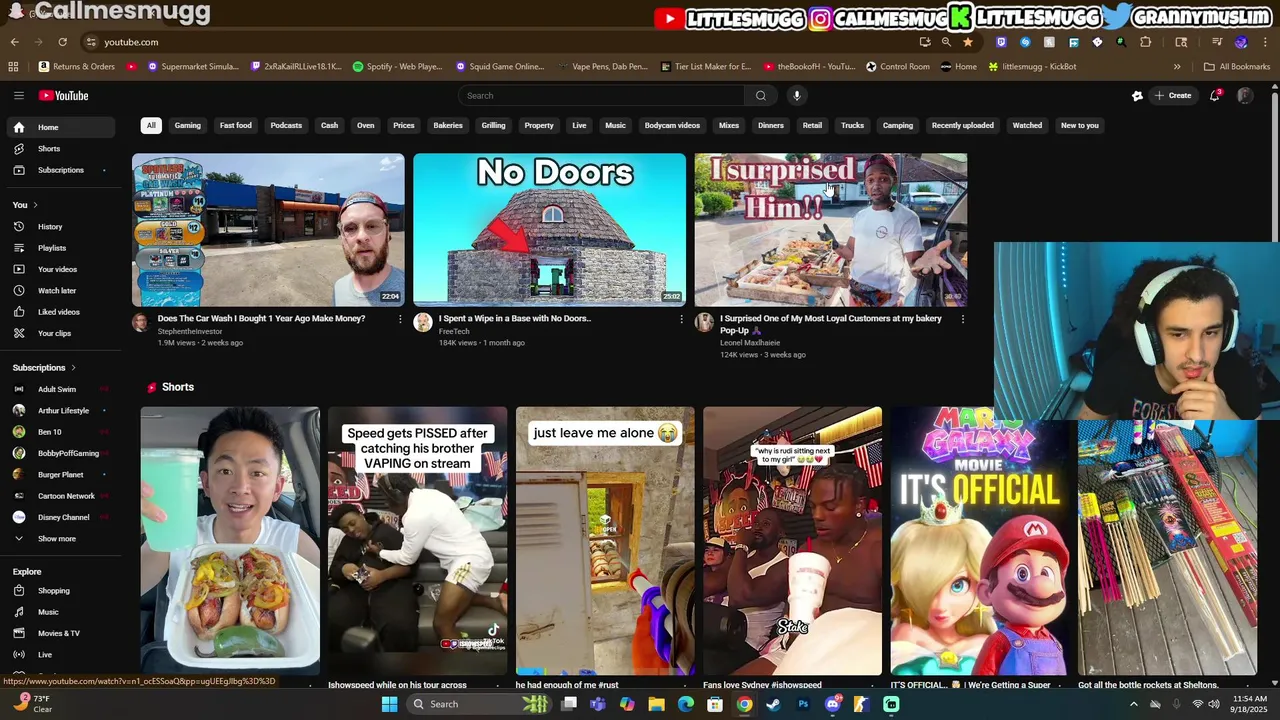The width and height of the screenshot is (1280, 720).
Task: Open options for the car wash video
Action: point(400,319)
